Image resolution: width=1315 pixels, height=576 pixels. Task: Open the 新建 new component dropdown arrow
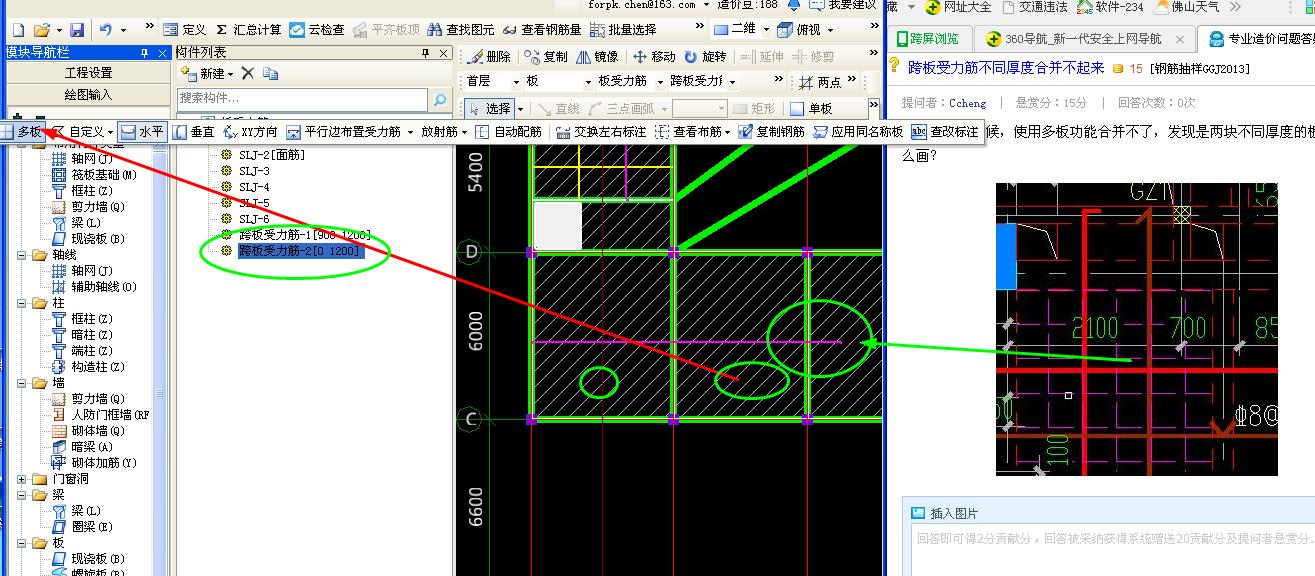point(230,74)
